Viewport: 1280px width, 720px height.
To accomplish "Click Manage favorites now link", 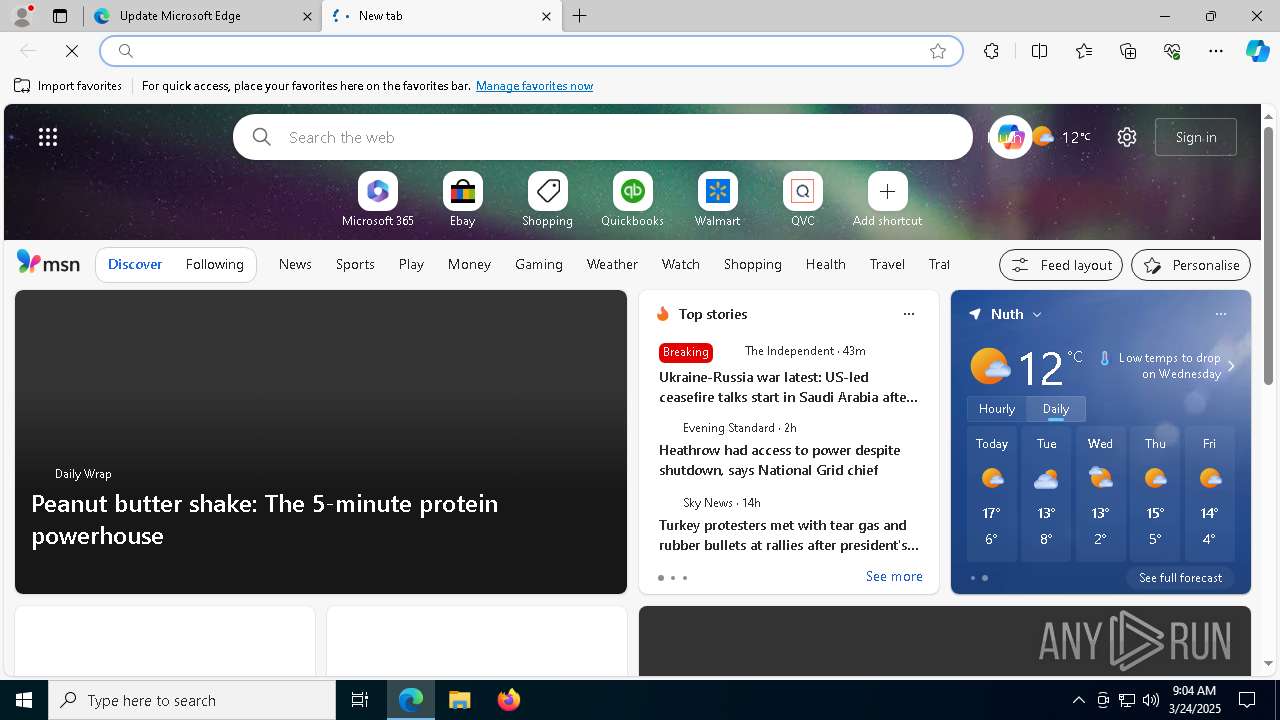I will click(x=534, y=86).
